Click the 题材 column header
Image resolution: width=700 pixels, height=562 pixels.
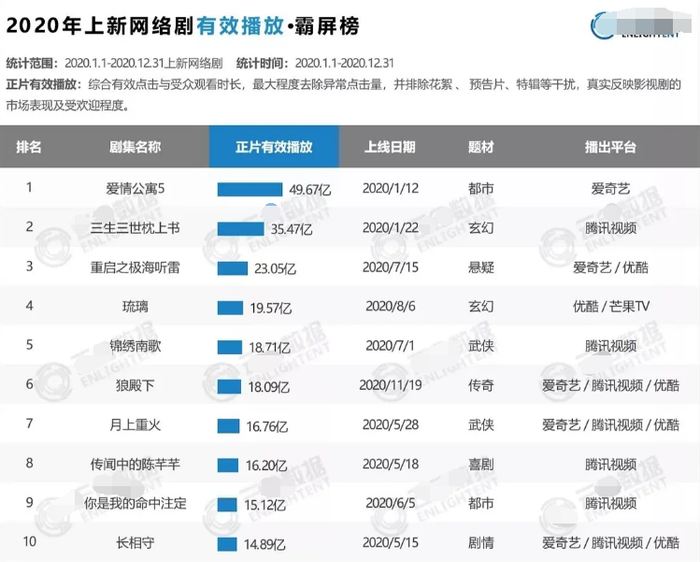tap(481, 146)
